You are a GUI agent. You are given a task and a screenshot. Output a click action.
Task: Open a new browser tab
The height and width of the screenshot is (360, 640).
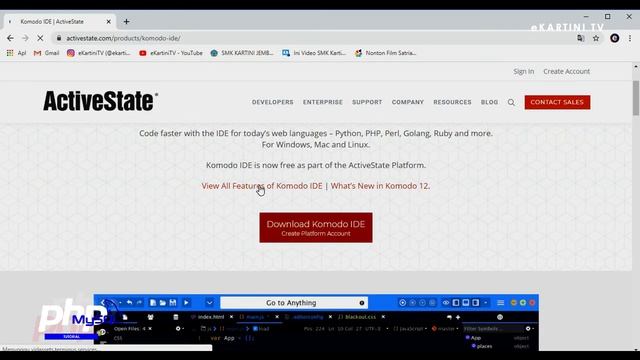(127, 22)
